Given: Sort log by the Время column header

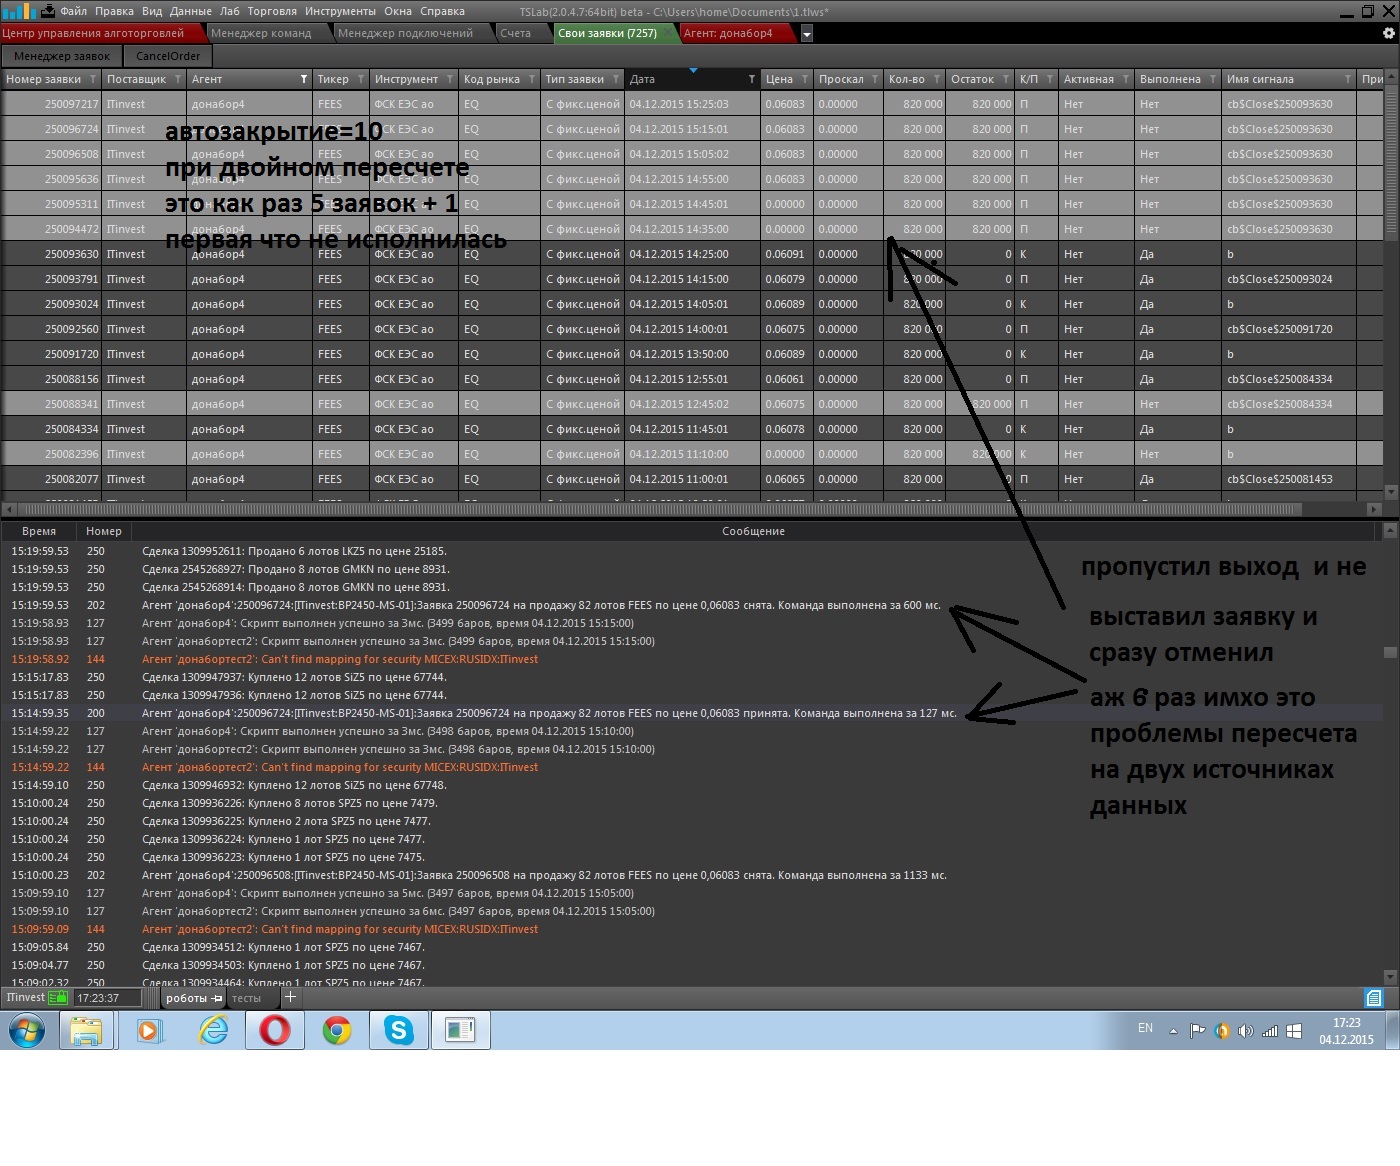Looking at the screenshot, I should click(39, 531).
